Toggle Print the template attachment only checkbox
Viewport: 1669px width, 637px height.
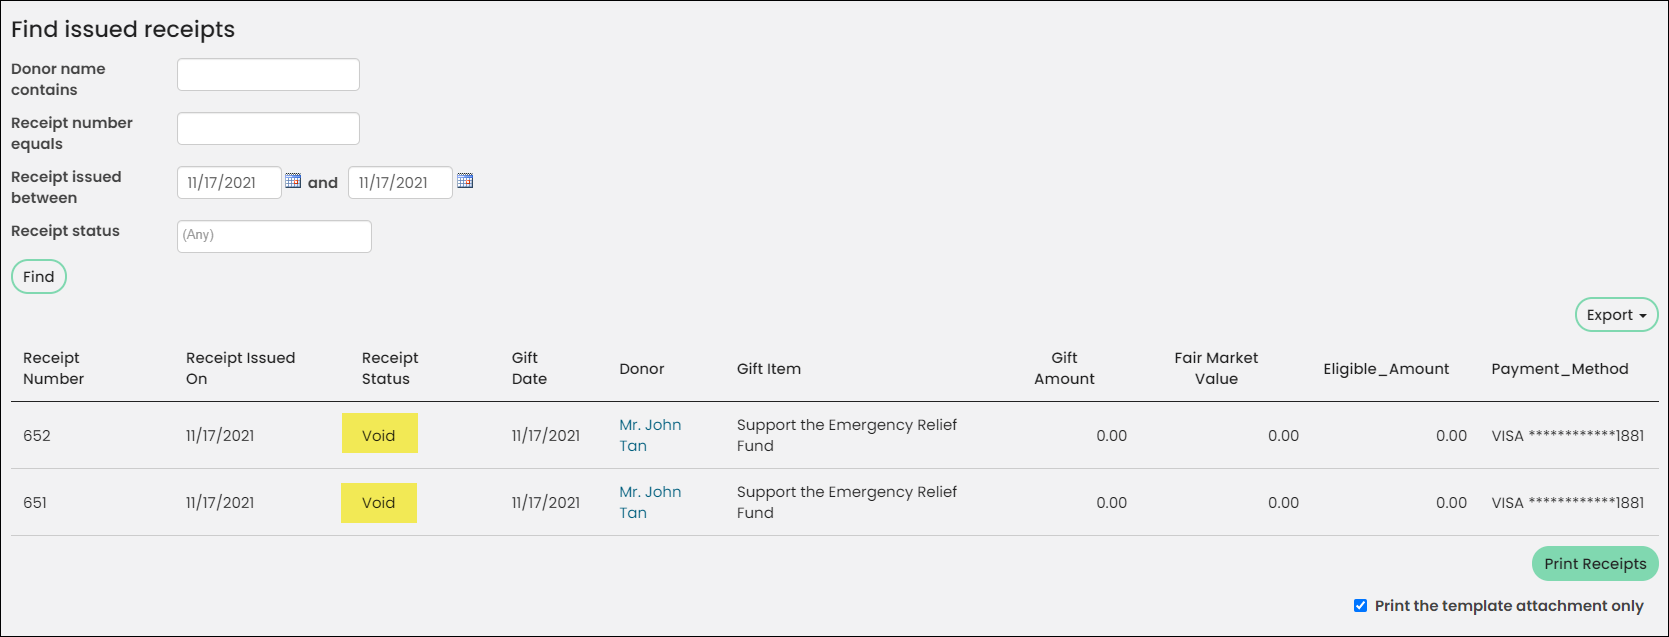(1360, 605)
